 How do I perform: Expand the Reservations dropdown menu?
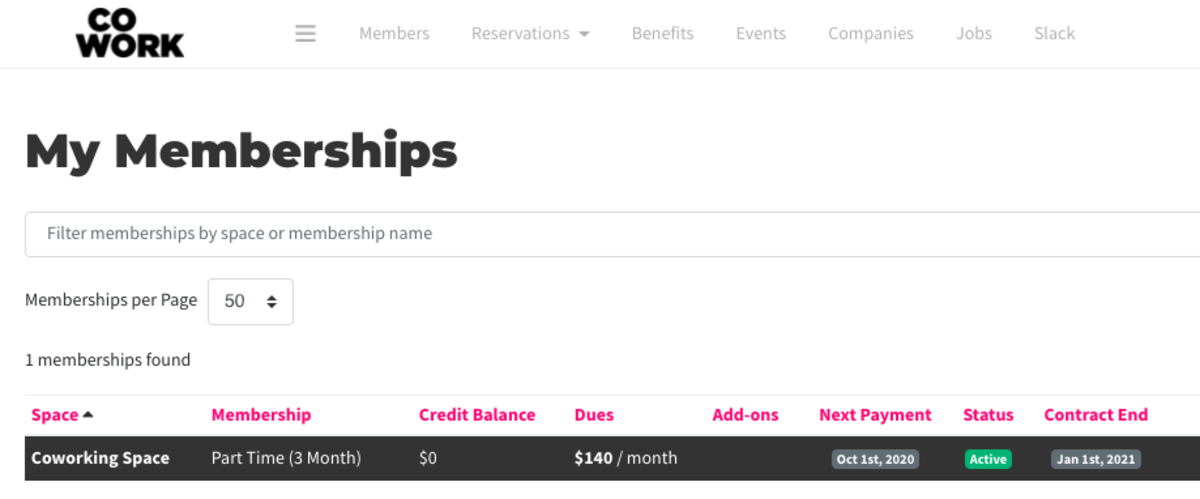[x=530, y=33]
